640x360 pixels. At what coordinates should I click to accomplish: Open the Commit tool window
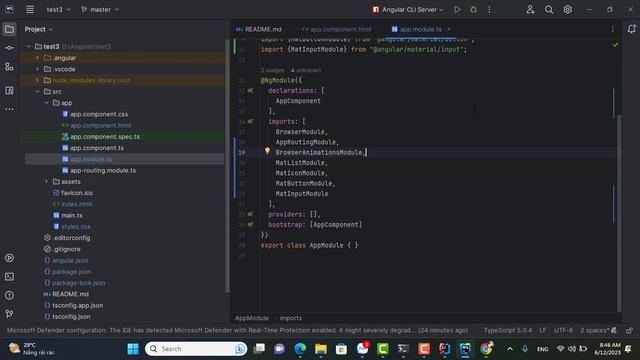coord(9,48)
